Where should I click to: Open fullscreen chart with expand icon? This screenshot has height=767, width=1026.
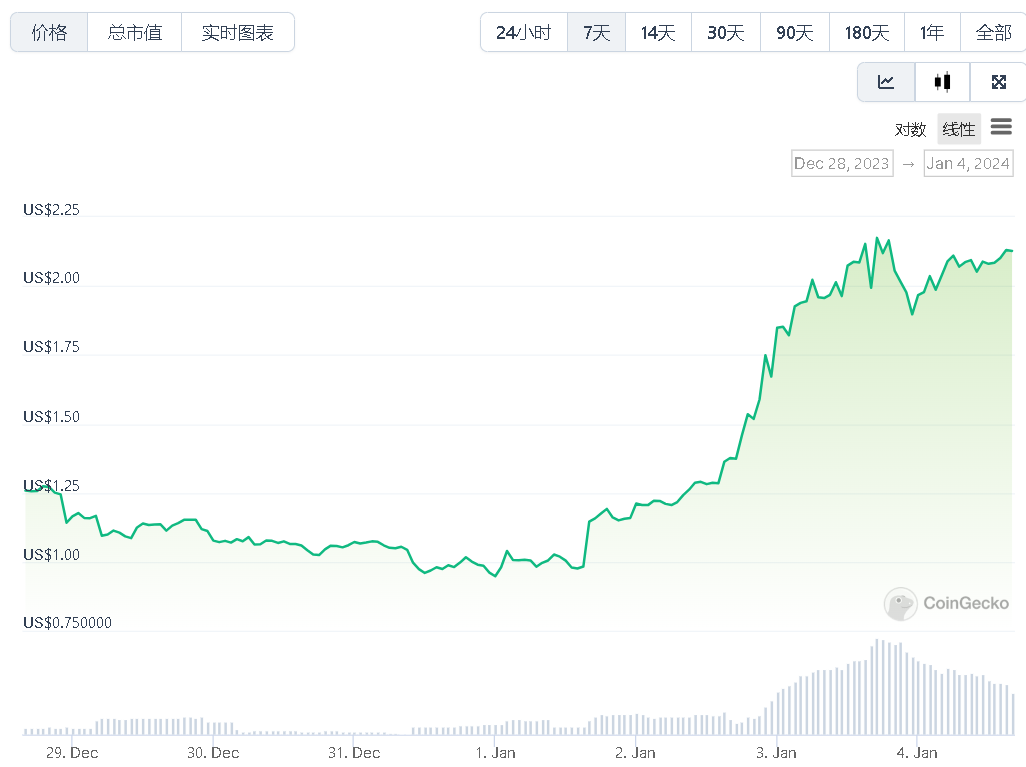tap(998, 82)
